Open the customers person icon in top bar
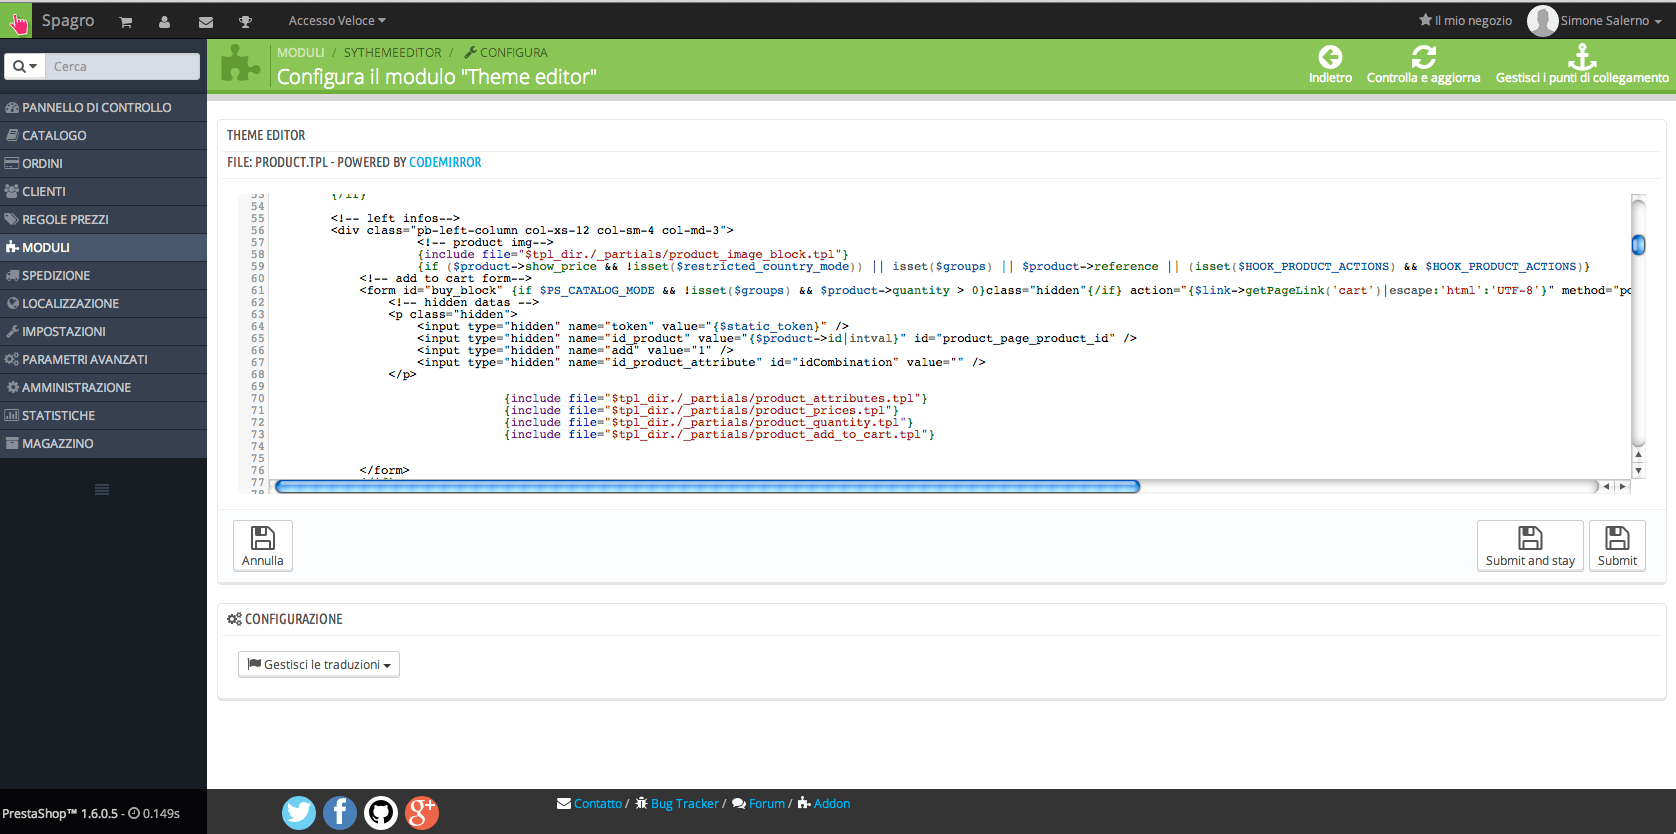Screen dimensions: 1676x834 point(164,21)
